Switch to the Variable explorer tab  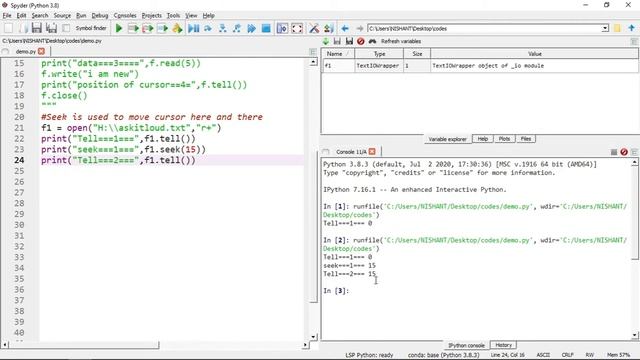pos(447,139)
